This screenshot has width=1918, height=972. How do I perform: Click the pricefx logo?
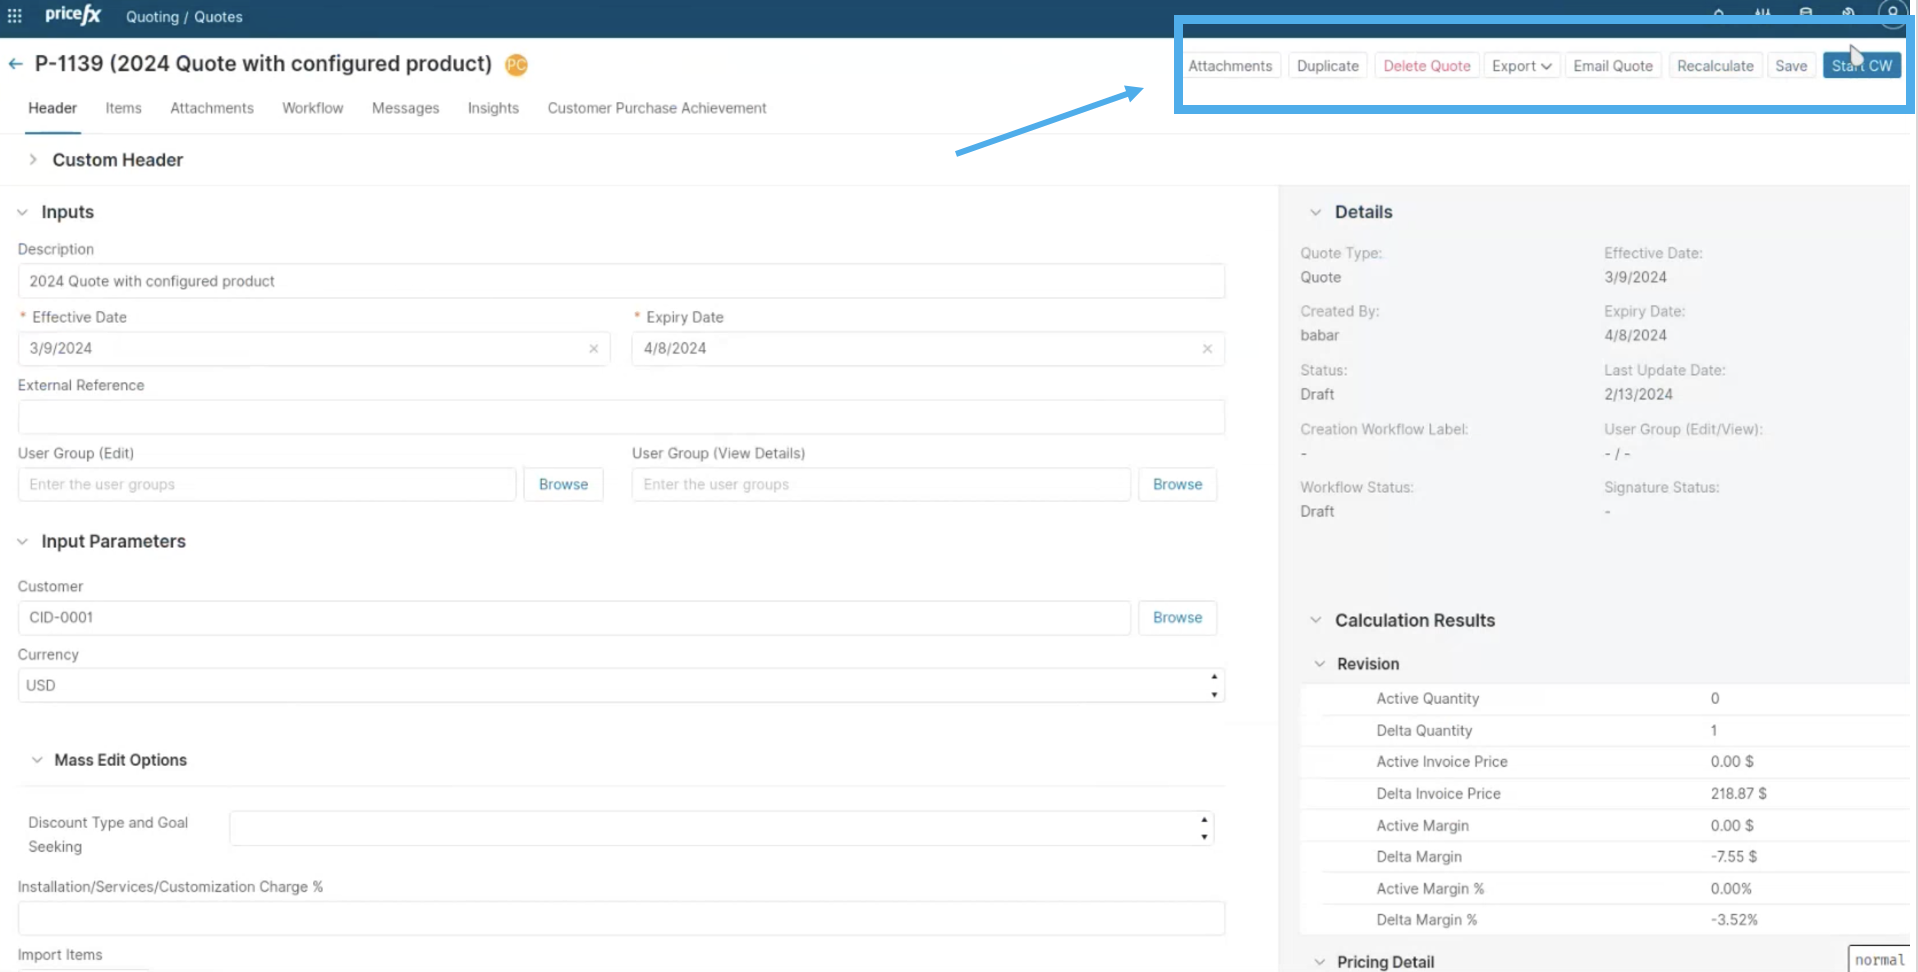(73, 15)
